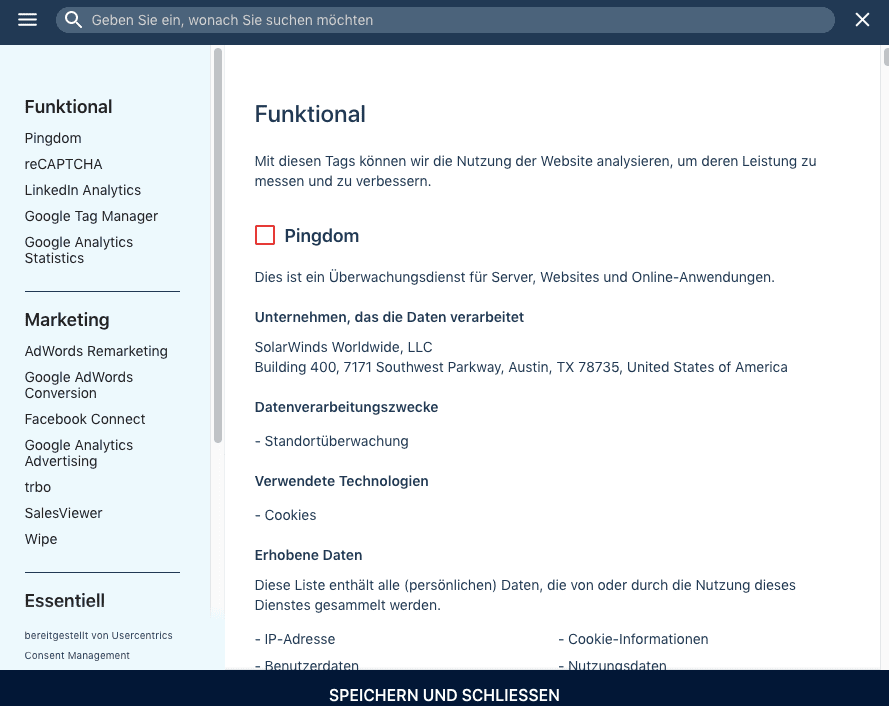
Task: Open Google Analytics Statistics entry
Action: pos(78,250)
